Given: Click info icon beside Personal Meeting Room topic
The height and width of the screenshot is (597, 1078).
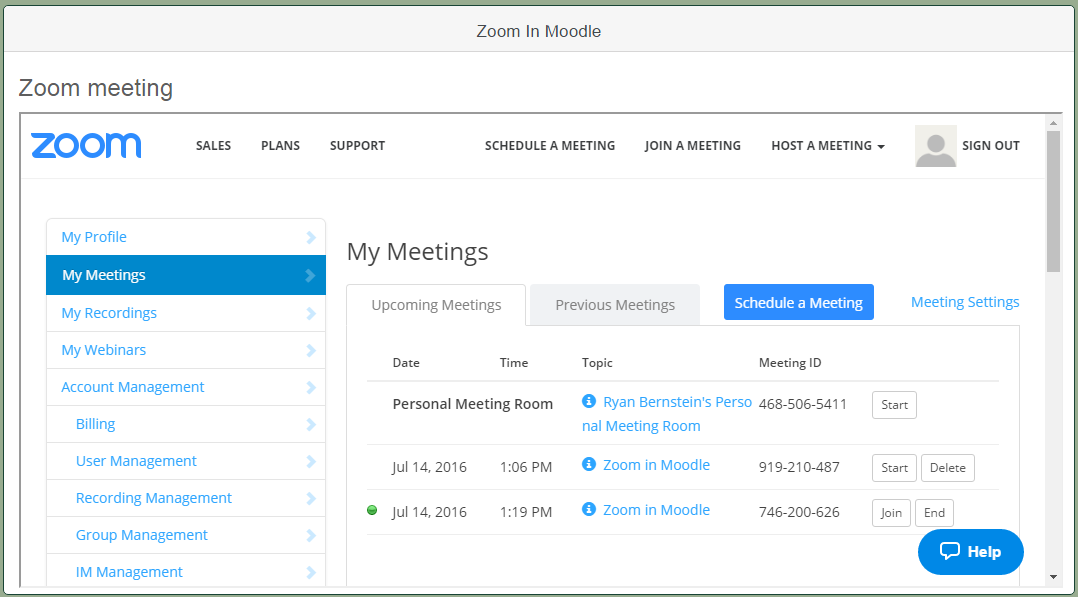Looking at the screenshot, I should (x=588, y=401).
